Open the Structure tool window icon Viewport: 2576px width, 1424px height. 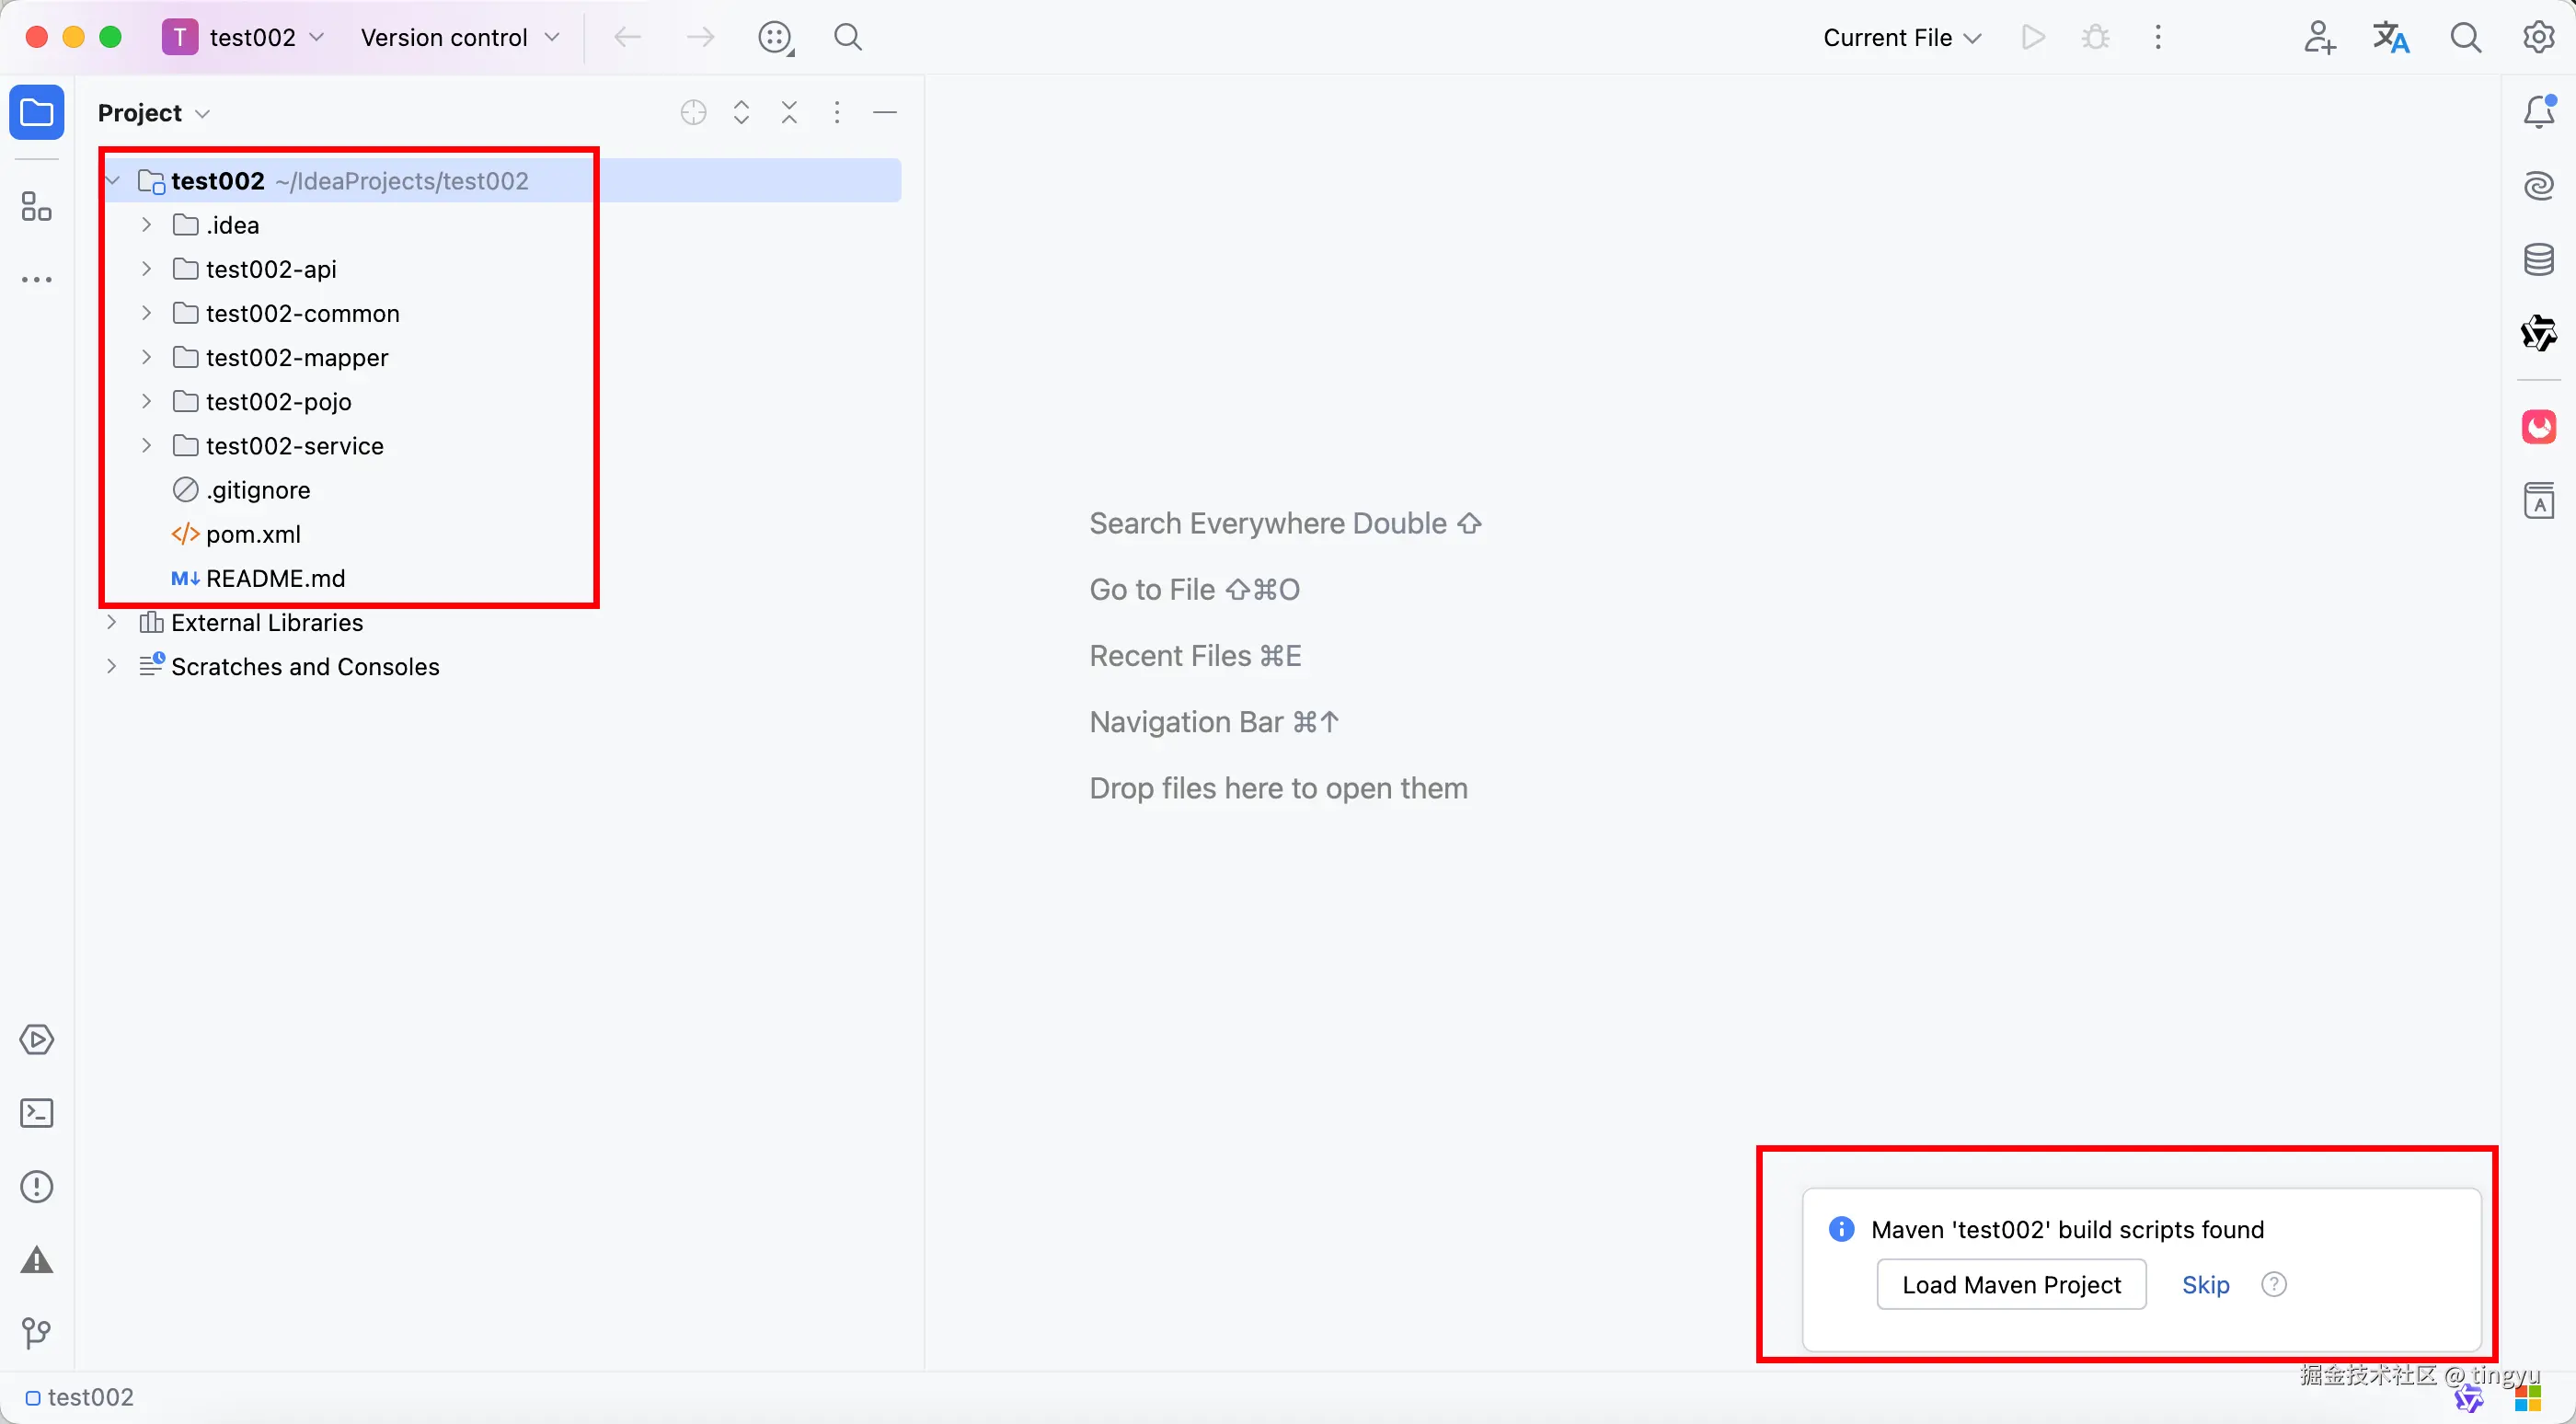pyautogui.click(x=36, y=207)
